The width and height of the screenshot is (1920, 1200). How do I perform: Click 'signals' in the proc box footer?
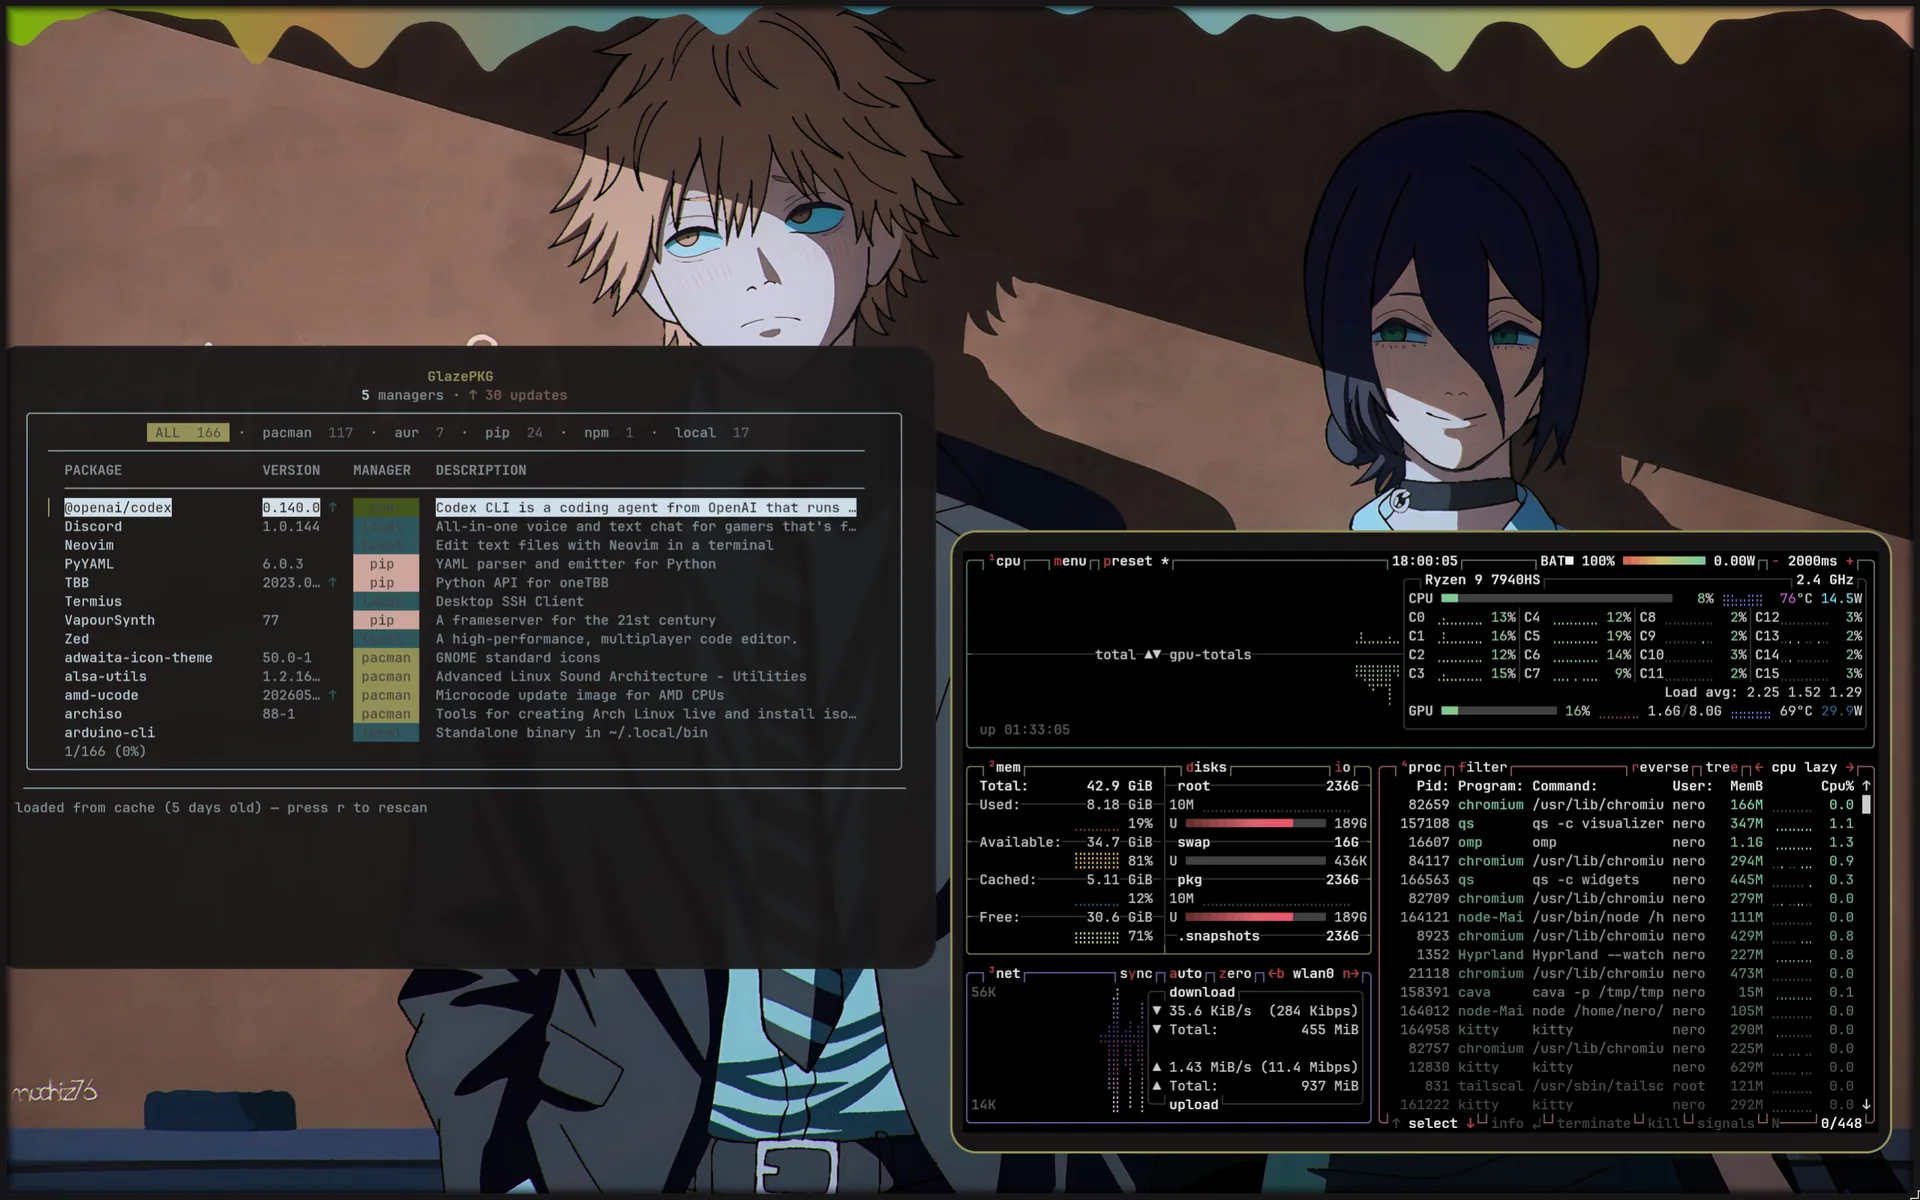point(1725,1123)
